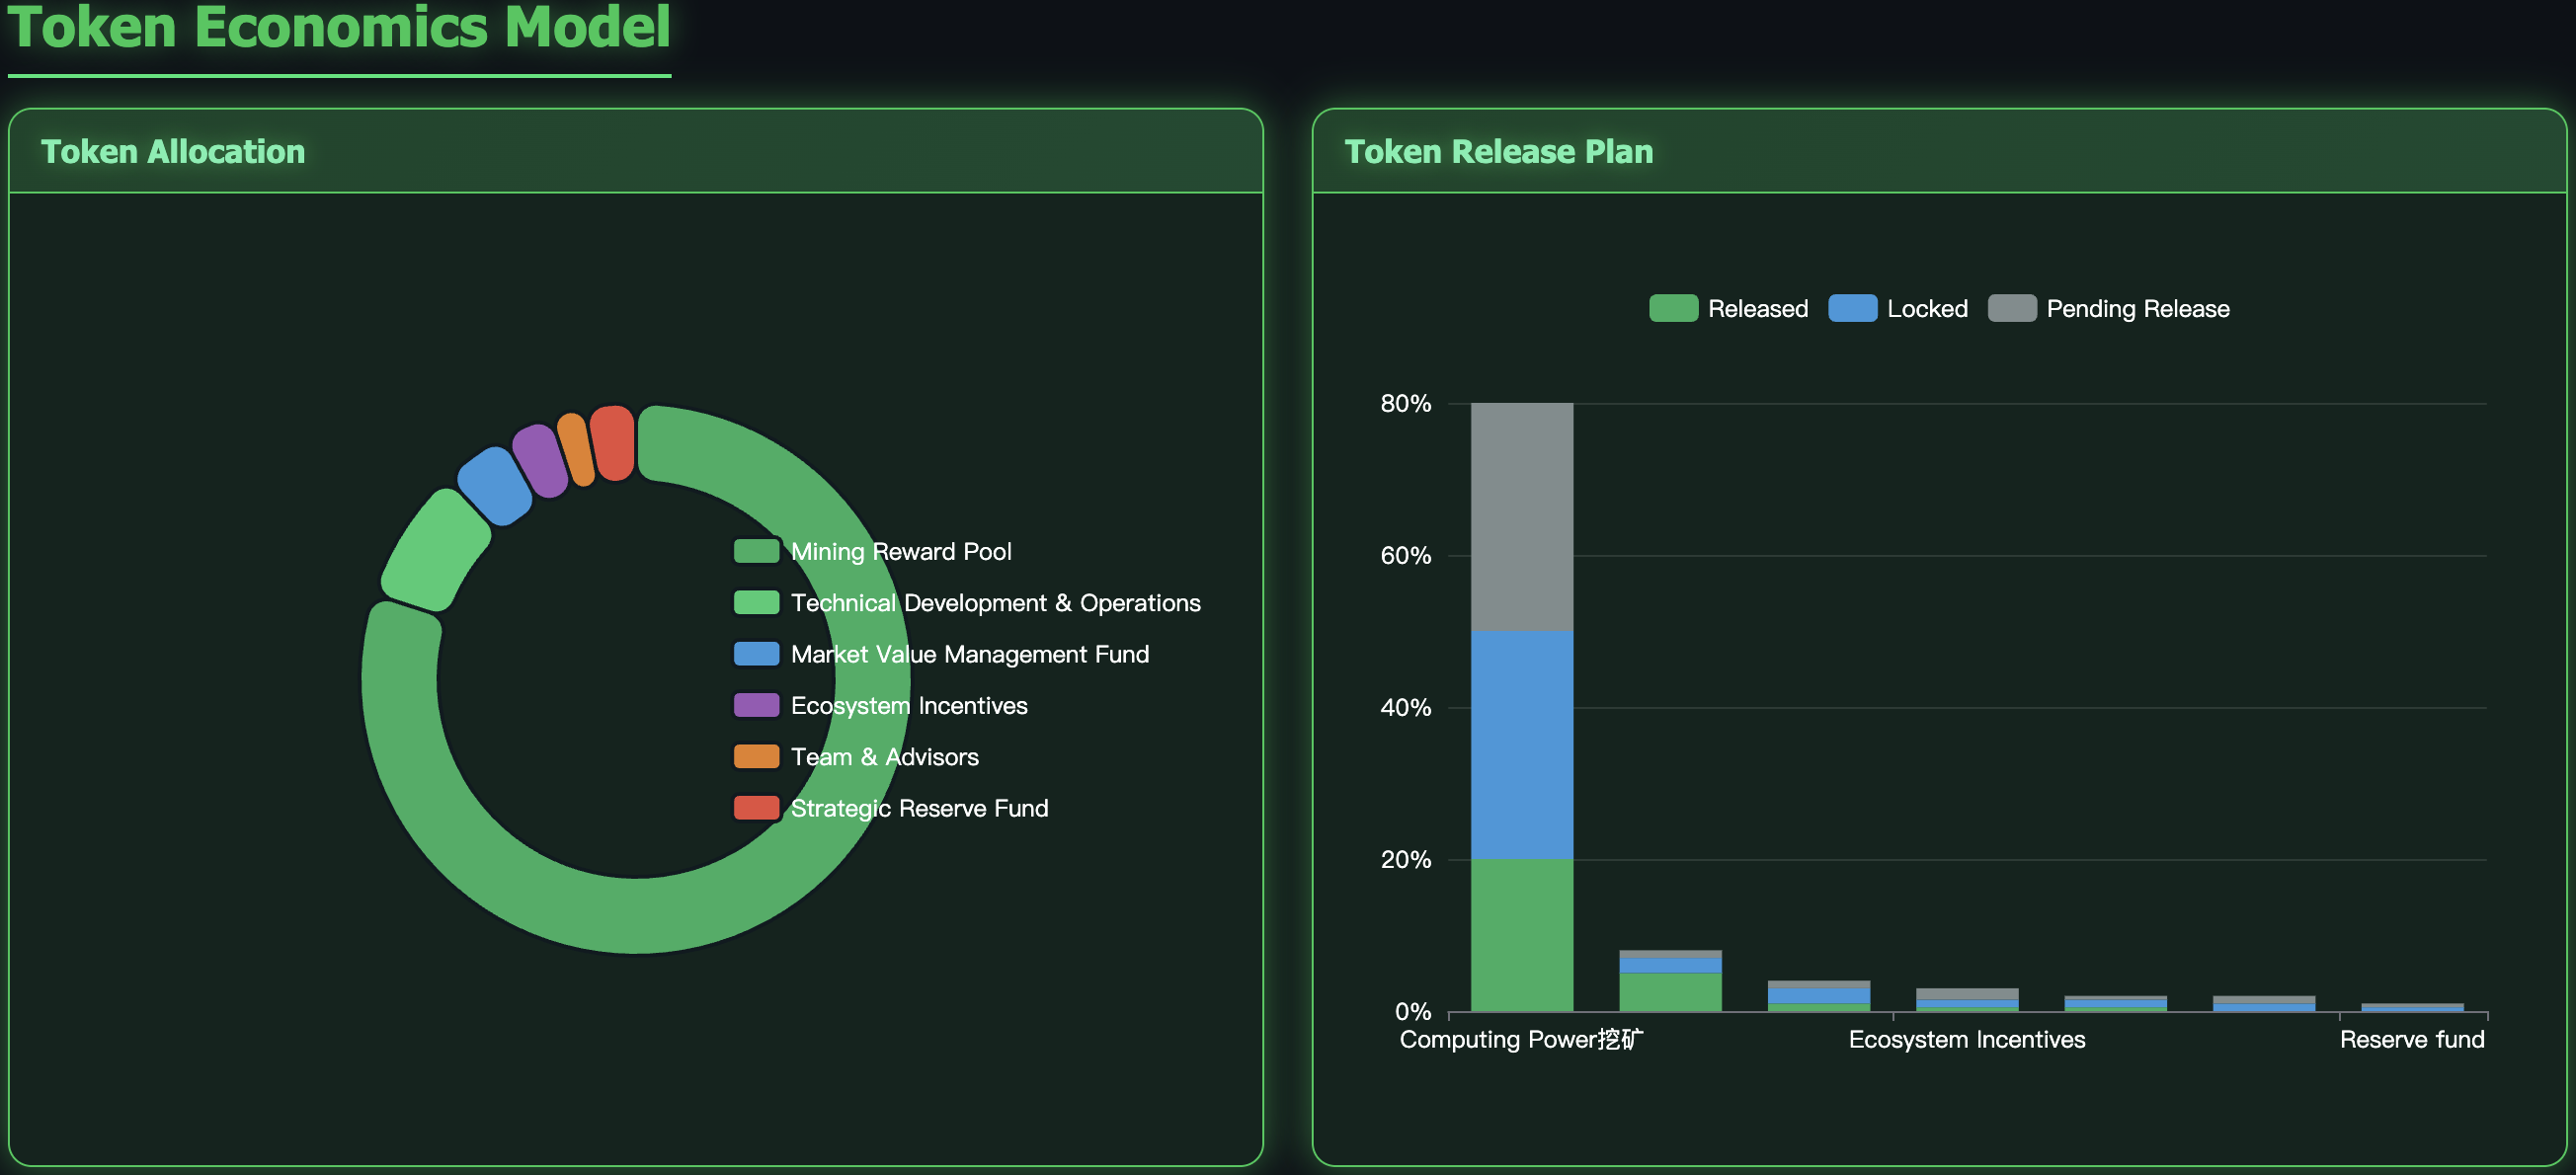Viewport: 2576px width, 1175px height.
Task: Click the Token Allocation panel heading
Action: click(x=173, y=152)
